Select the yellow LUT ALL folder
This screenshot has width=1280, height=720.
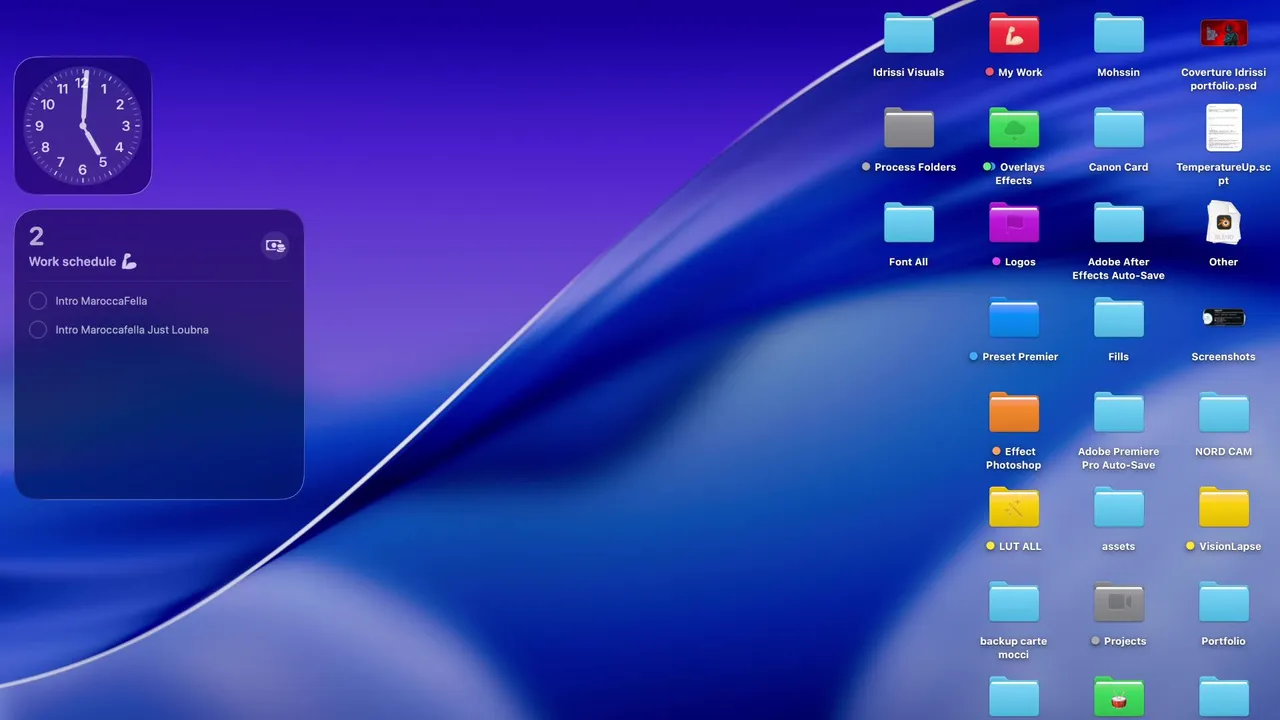[1014, 508]
